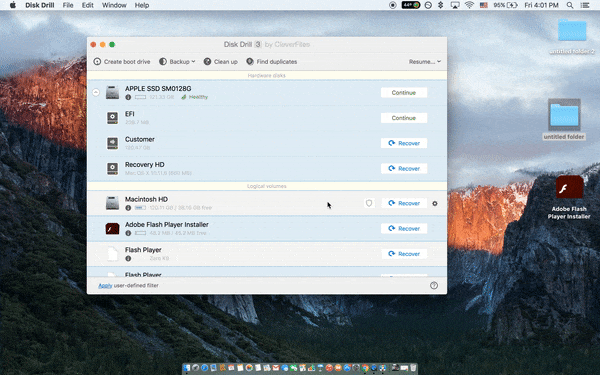Open Find duplicates tool
Screen dimensions: 600x375
272,62
